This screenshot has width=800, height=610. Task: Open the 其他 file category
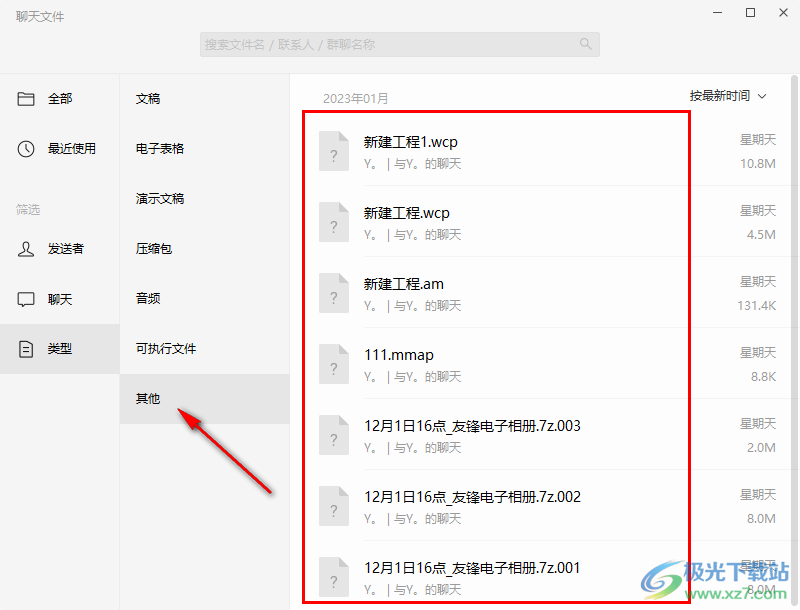tap(147, 398)
